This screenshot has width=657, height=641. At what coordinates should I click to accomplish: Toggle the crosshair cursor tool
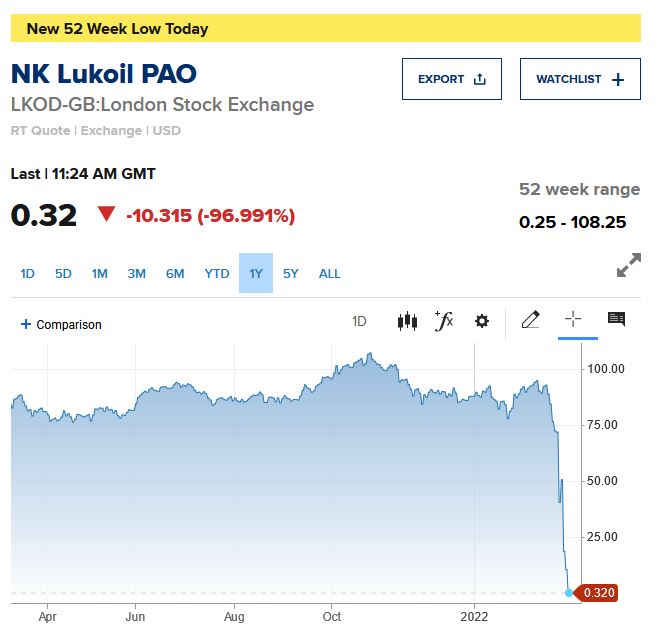[573, 320]
